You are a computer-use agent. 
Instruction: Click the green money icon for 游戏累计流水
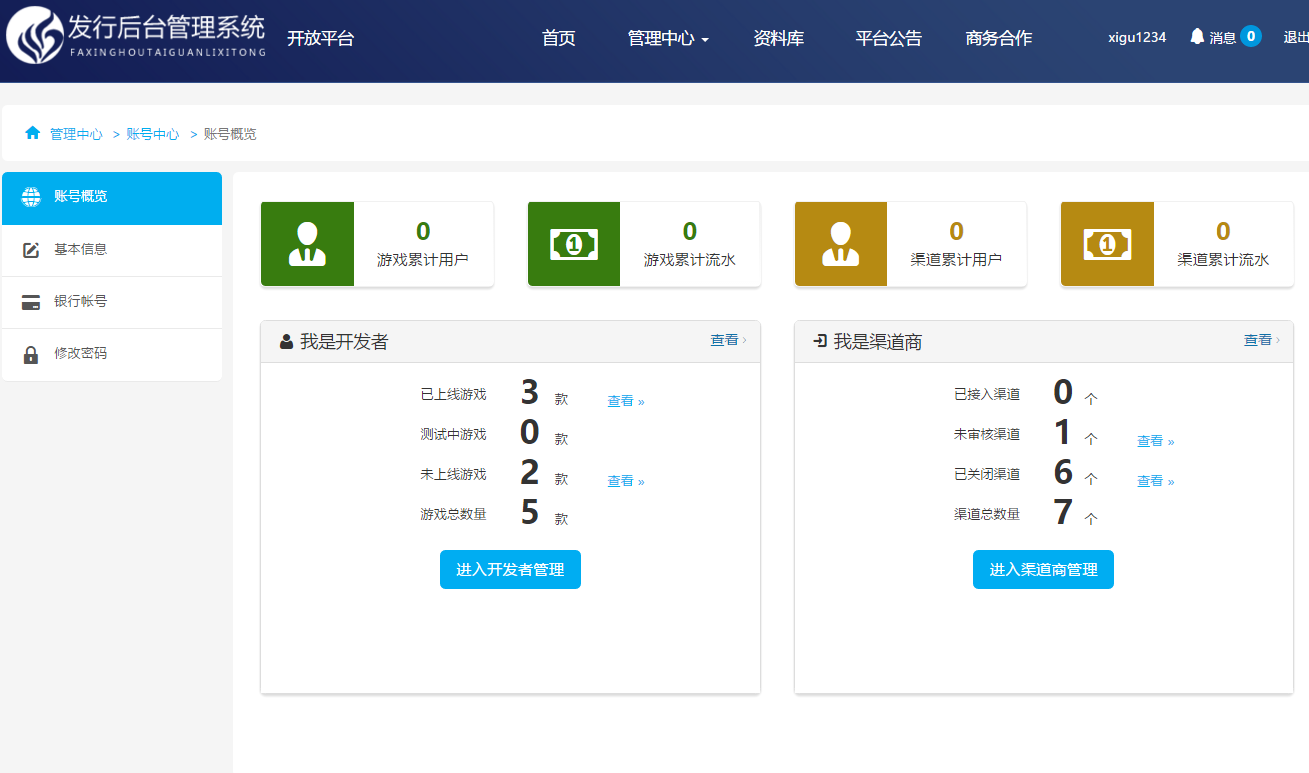(x=574, y=244)
